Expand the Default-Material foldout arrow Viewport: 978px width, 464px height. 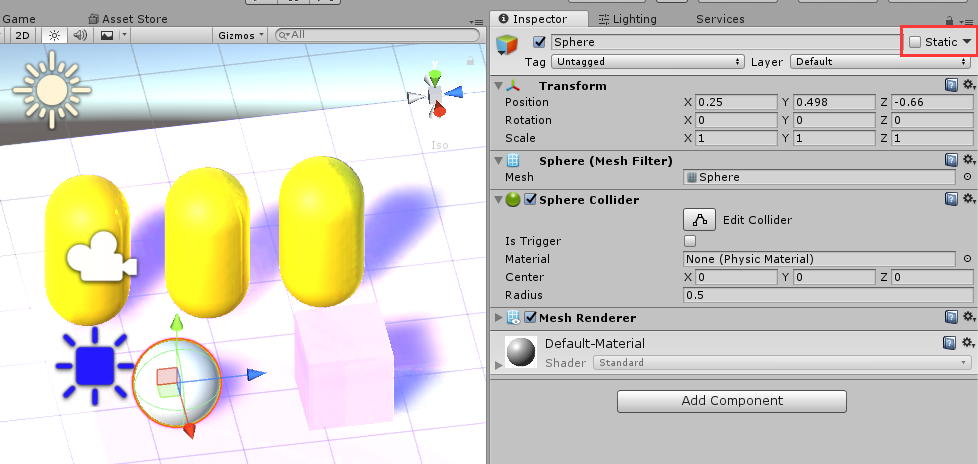498,364
